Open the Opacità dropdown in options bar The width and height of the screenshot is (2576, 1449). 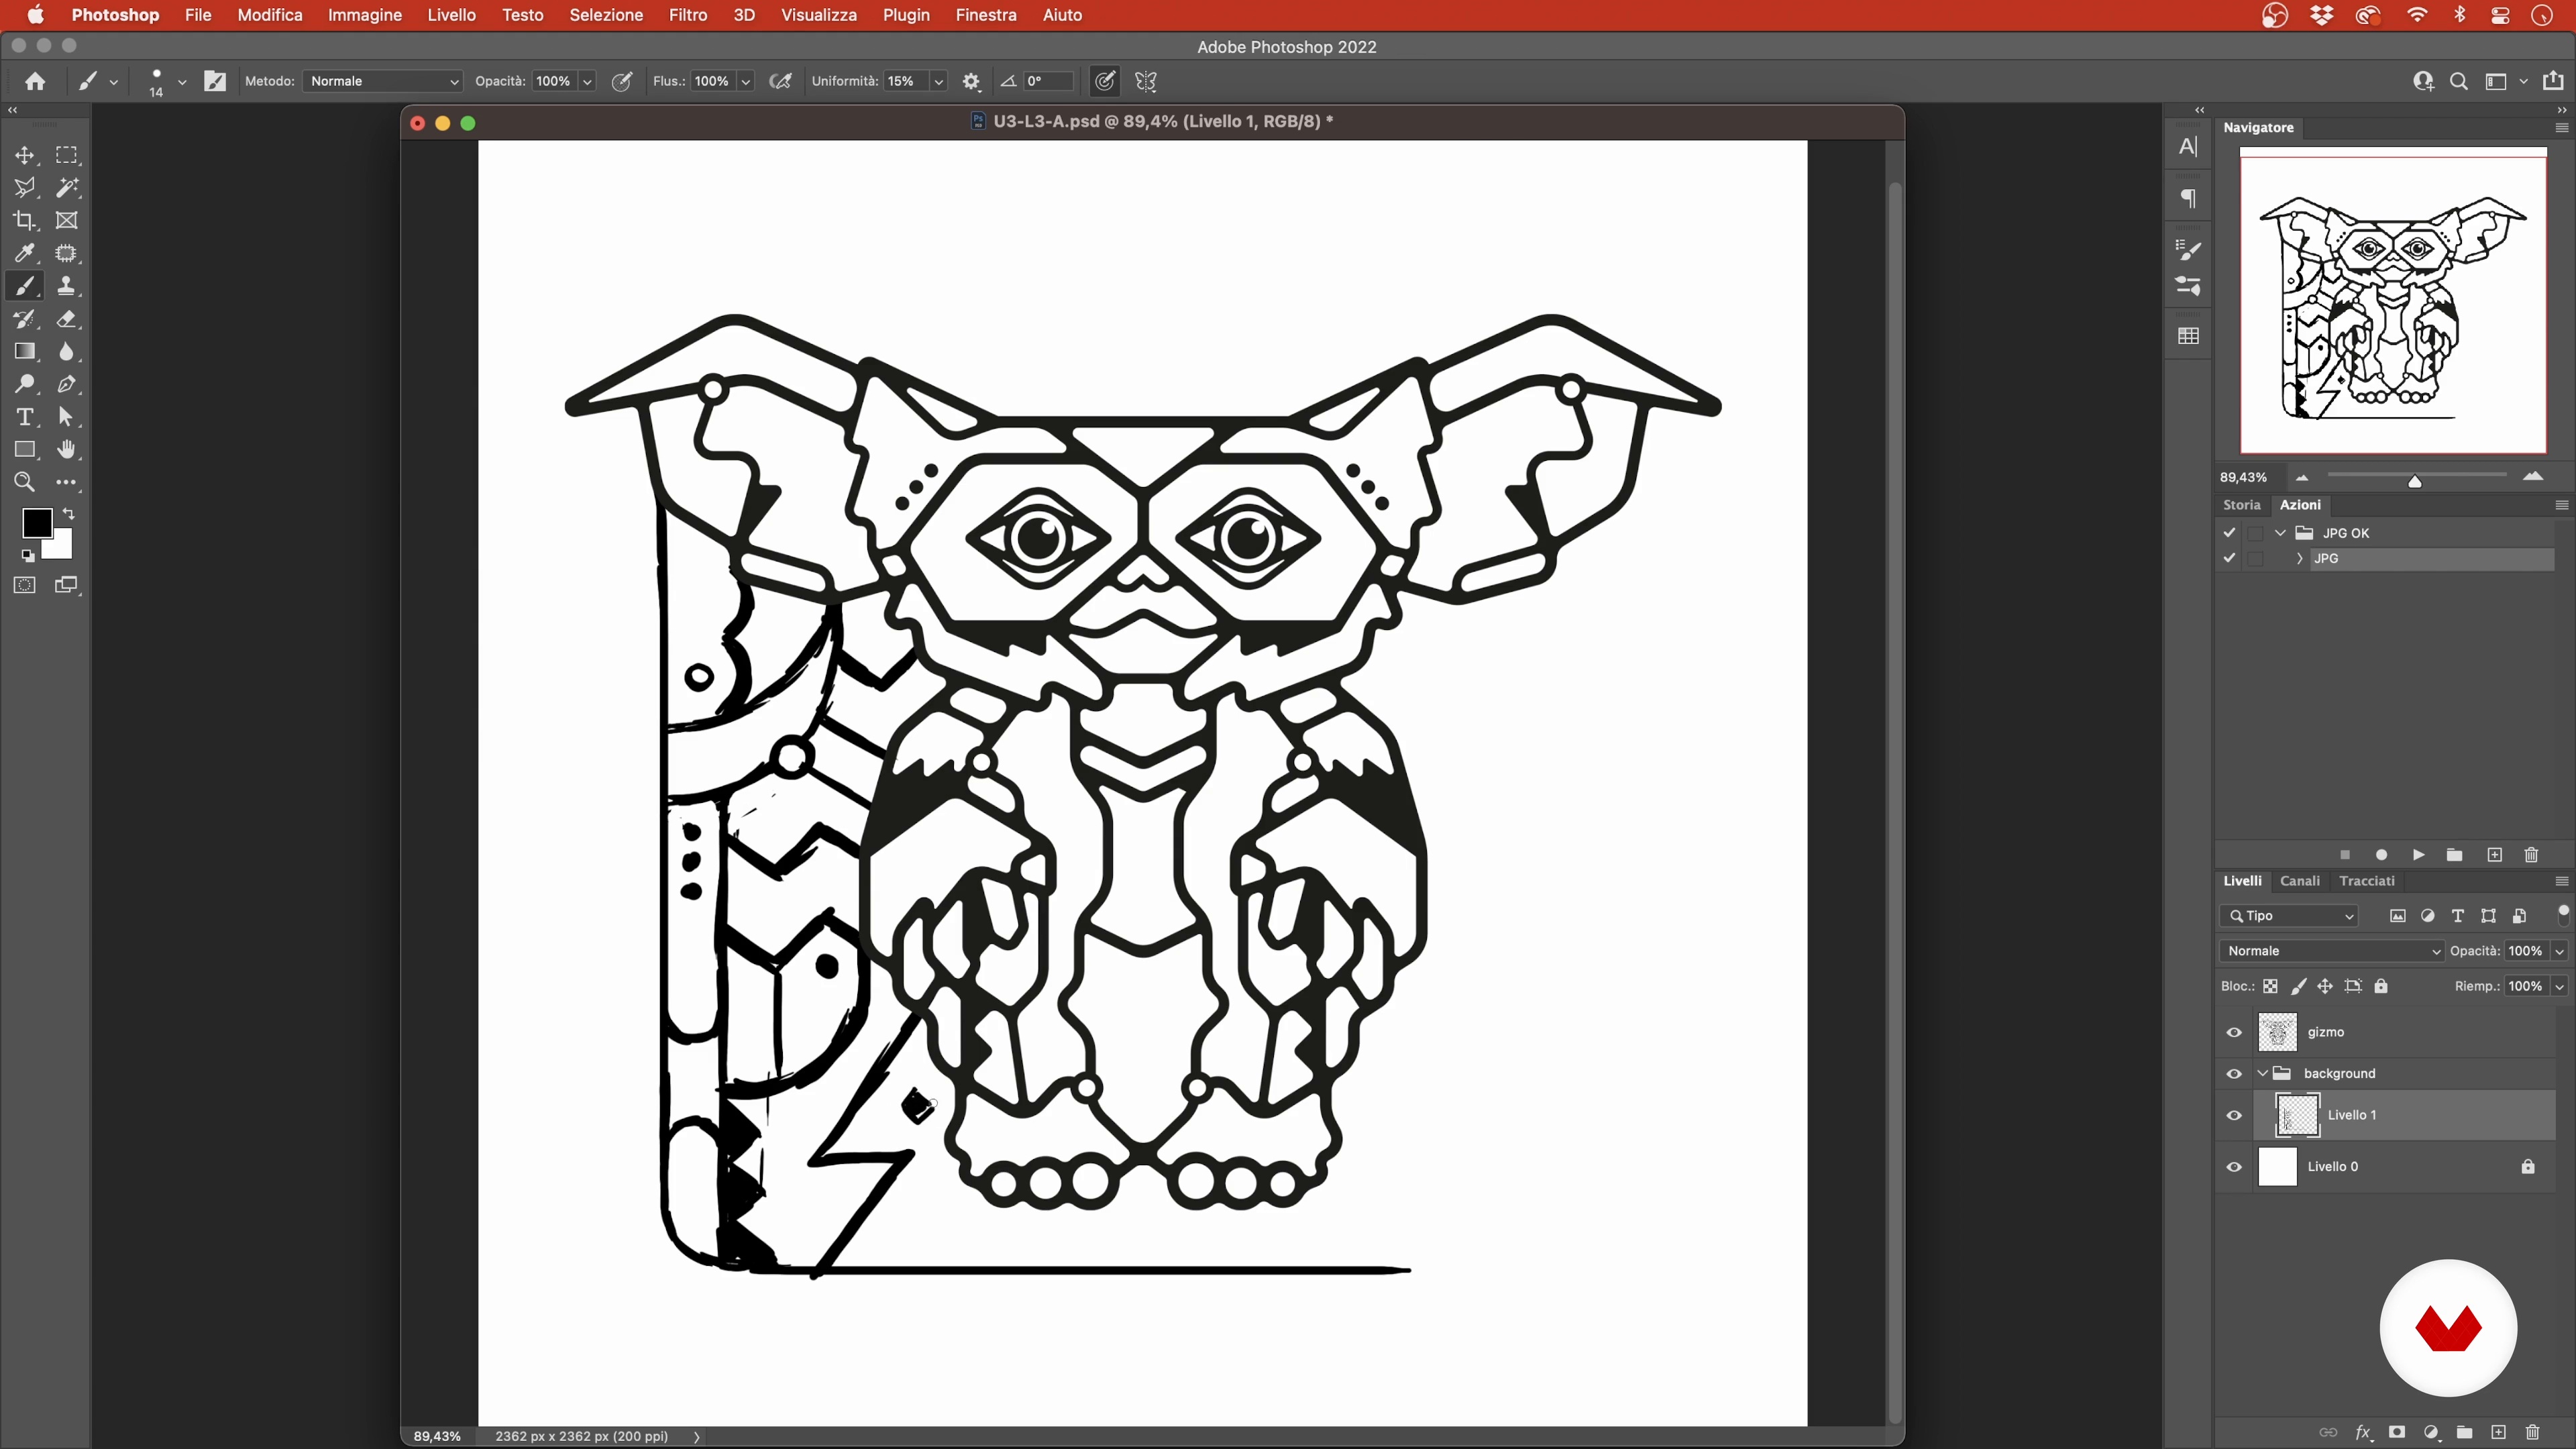click(588, 81)
